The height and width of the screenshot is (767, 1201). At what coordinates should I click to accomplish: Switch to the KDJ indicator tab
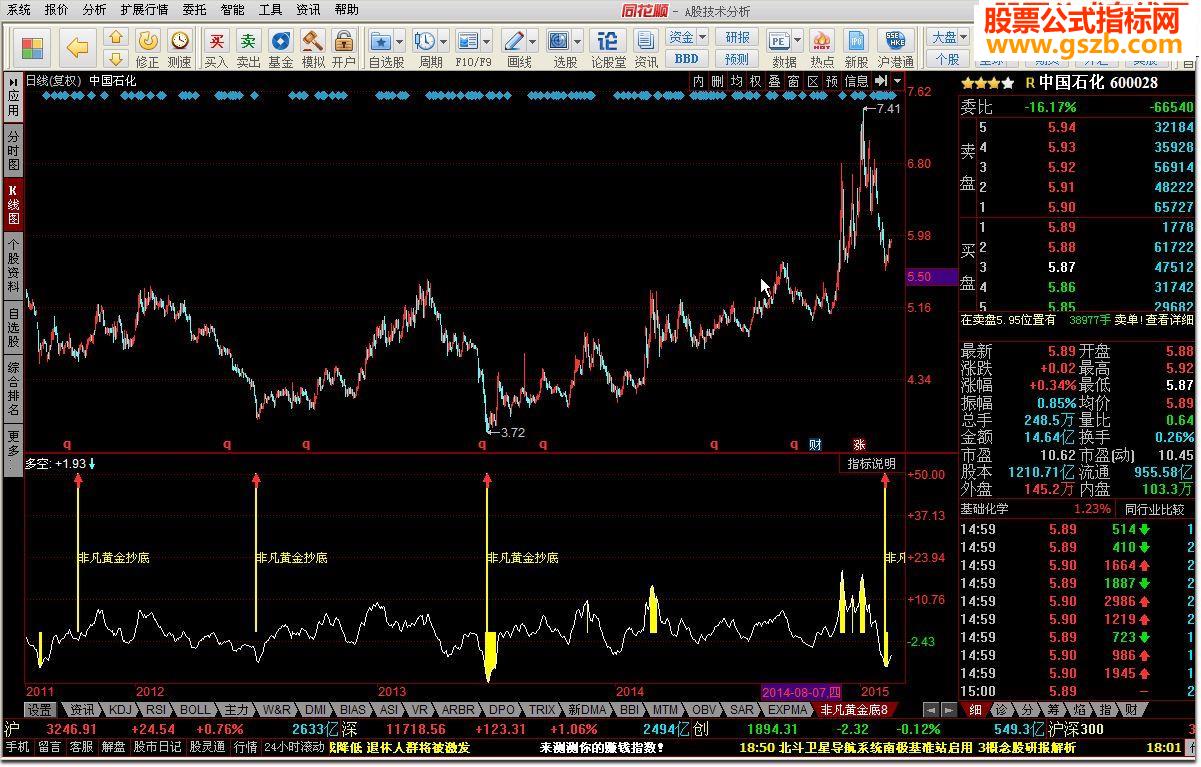(120, 710)
